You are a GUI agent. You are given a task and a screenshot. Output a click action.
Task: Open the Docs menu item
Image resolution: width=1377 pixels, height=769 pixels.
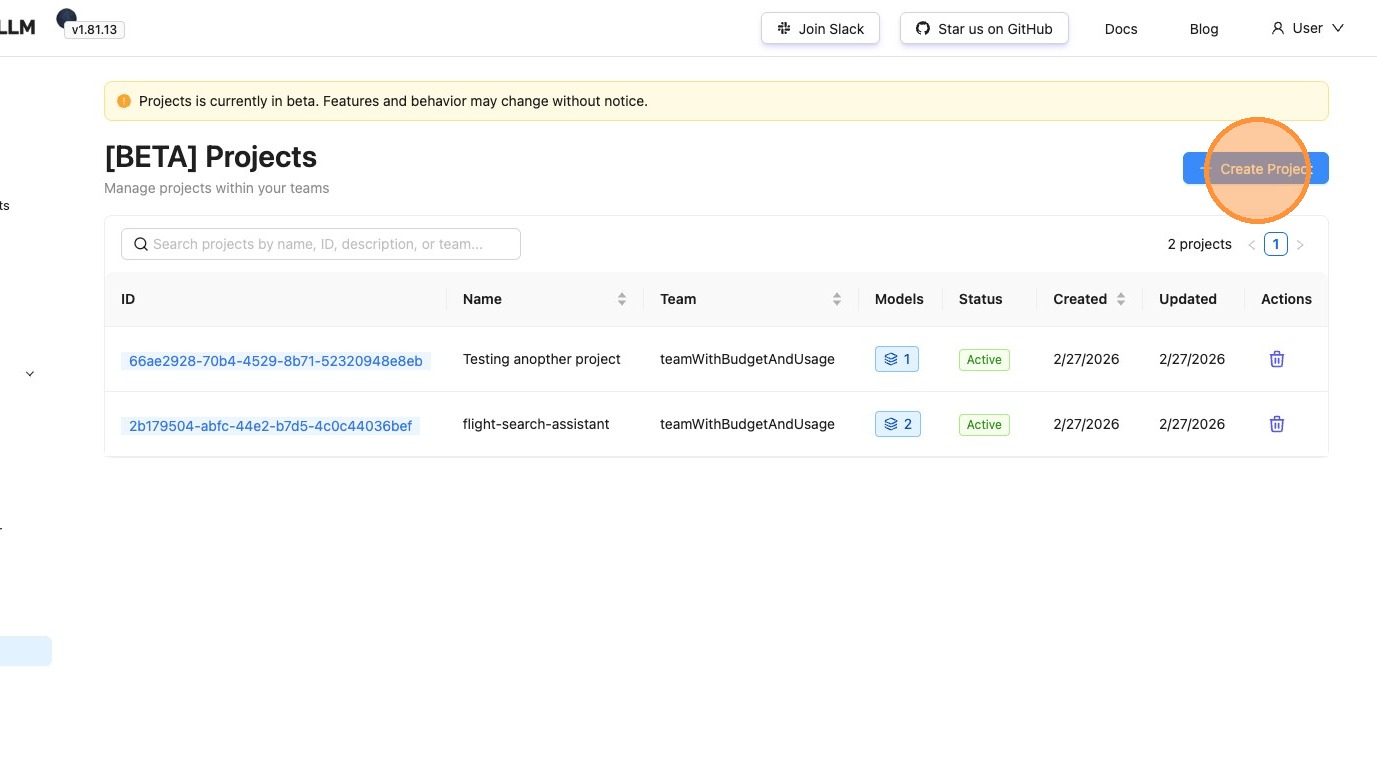coord(1120,29)
